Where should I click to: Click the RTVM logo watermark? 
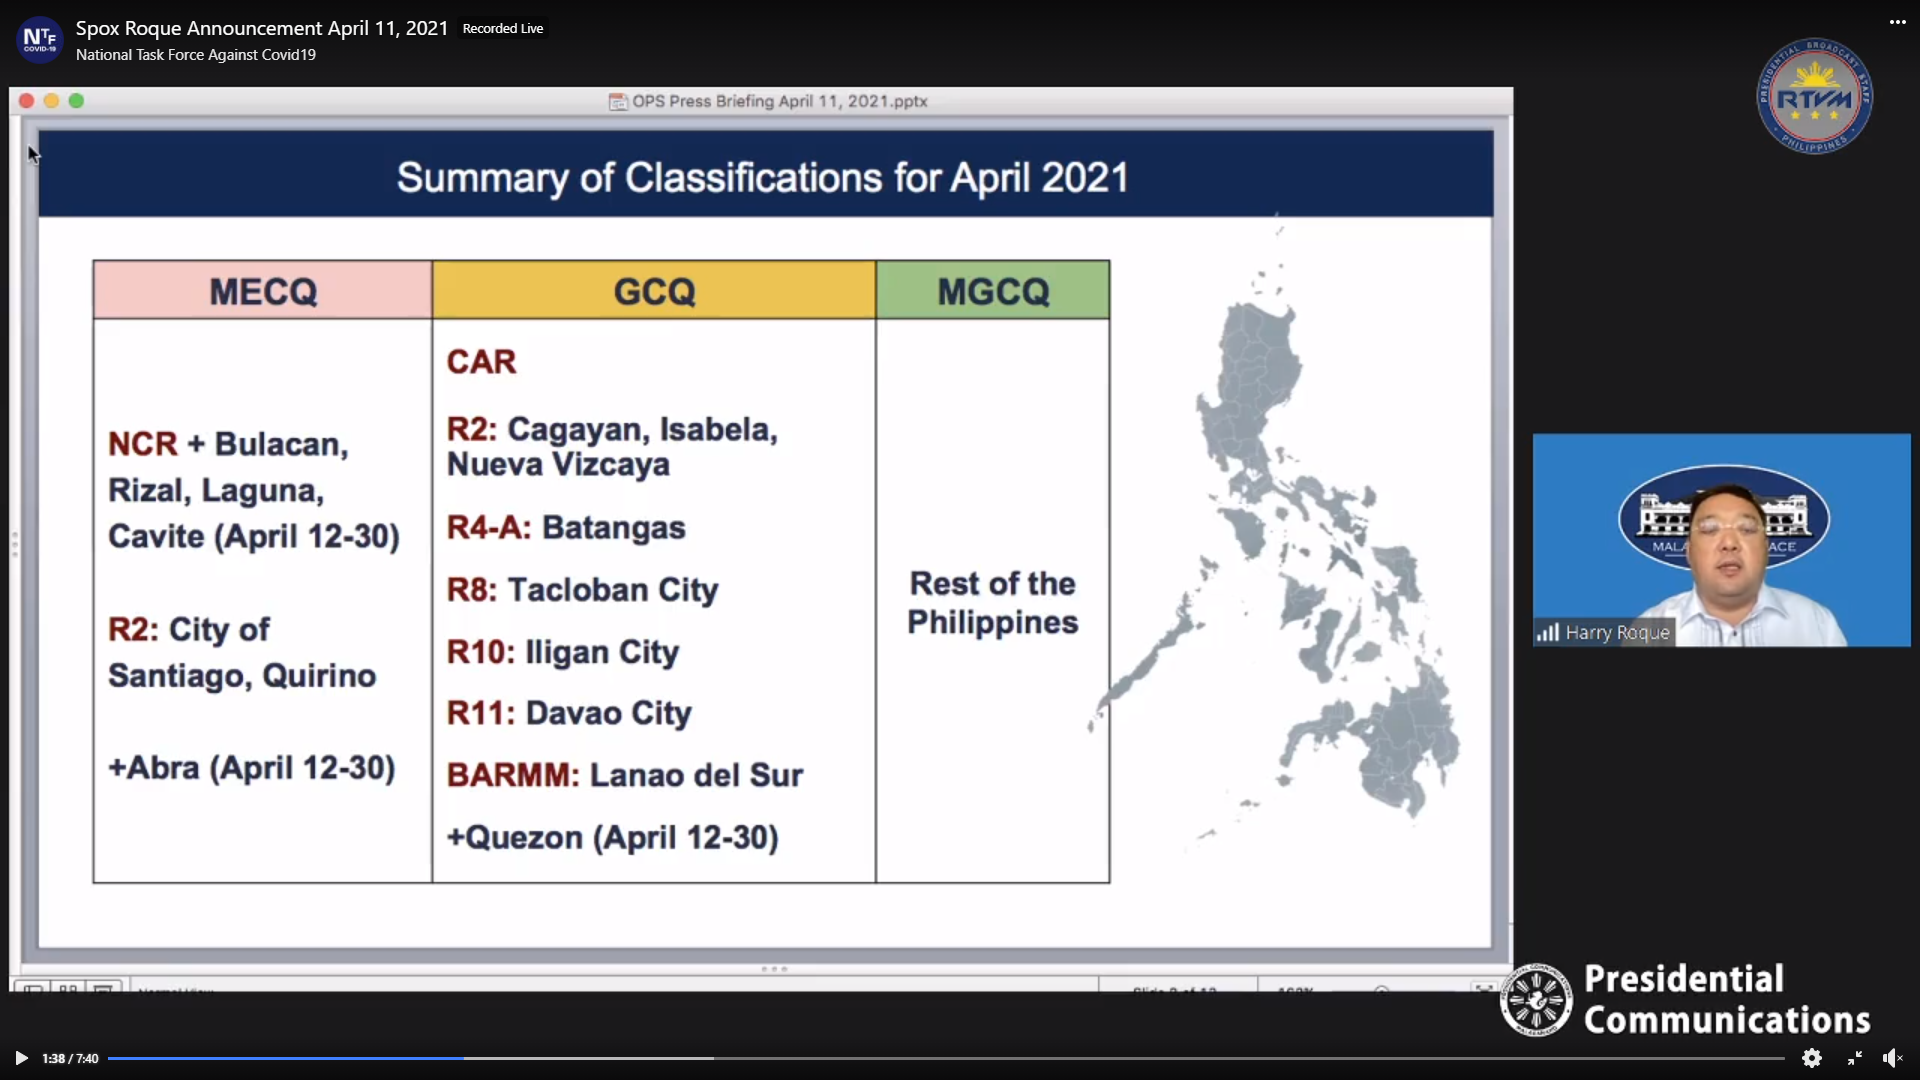pos(1814,97)
